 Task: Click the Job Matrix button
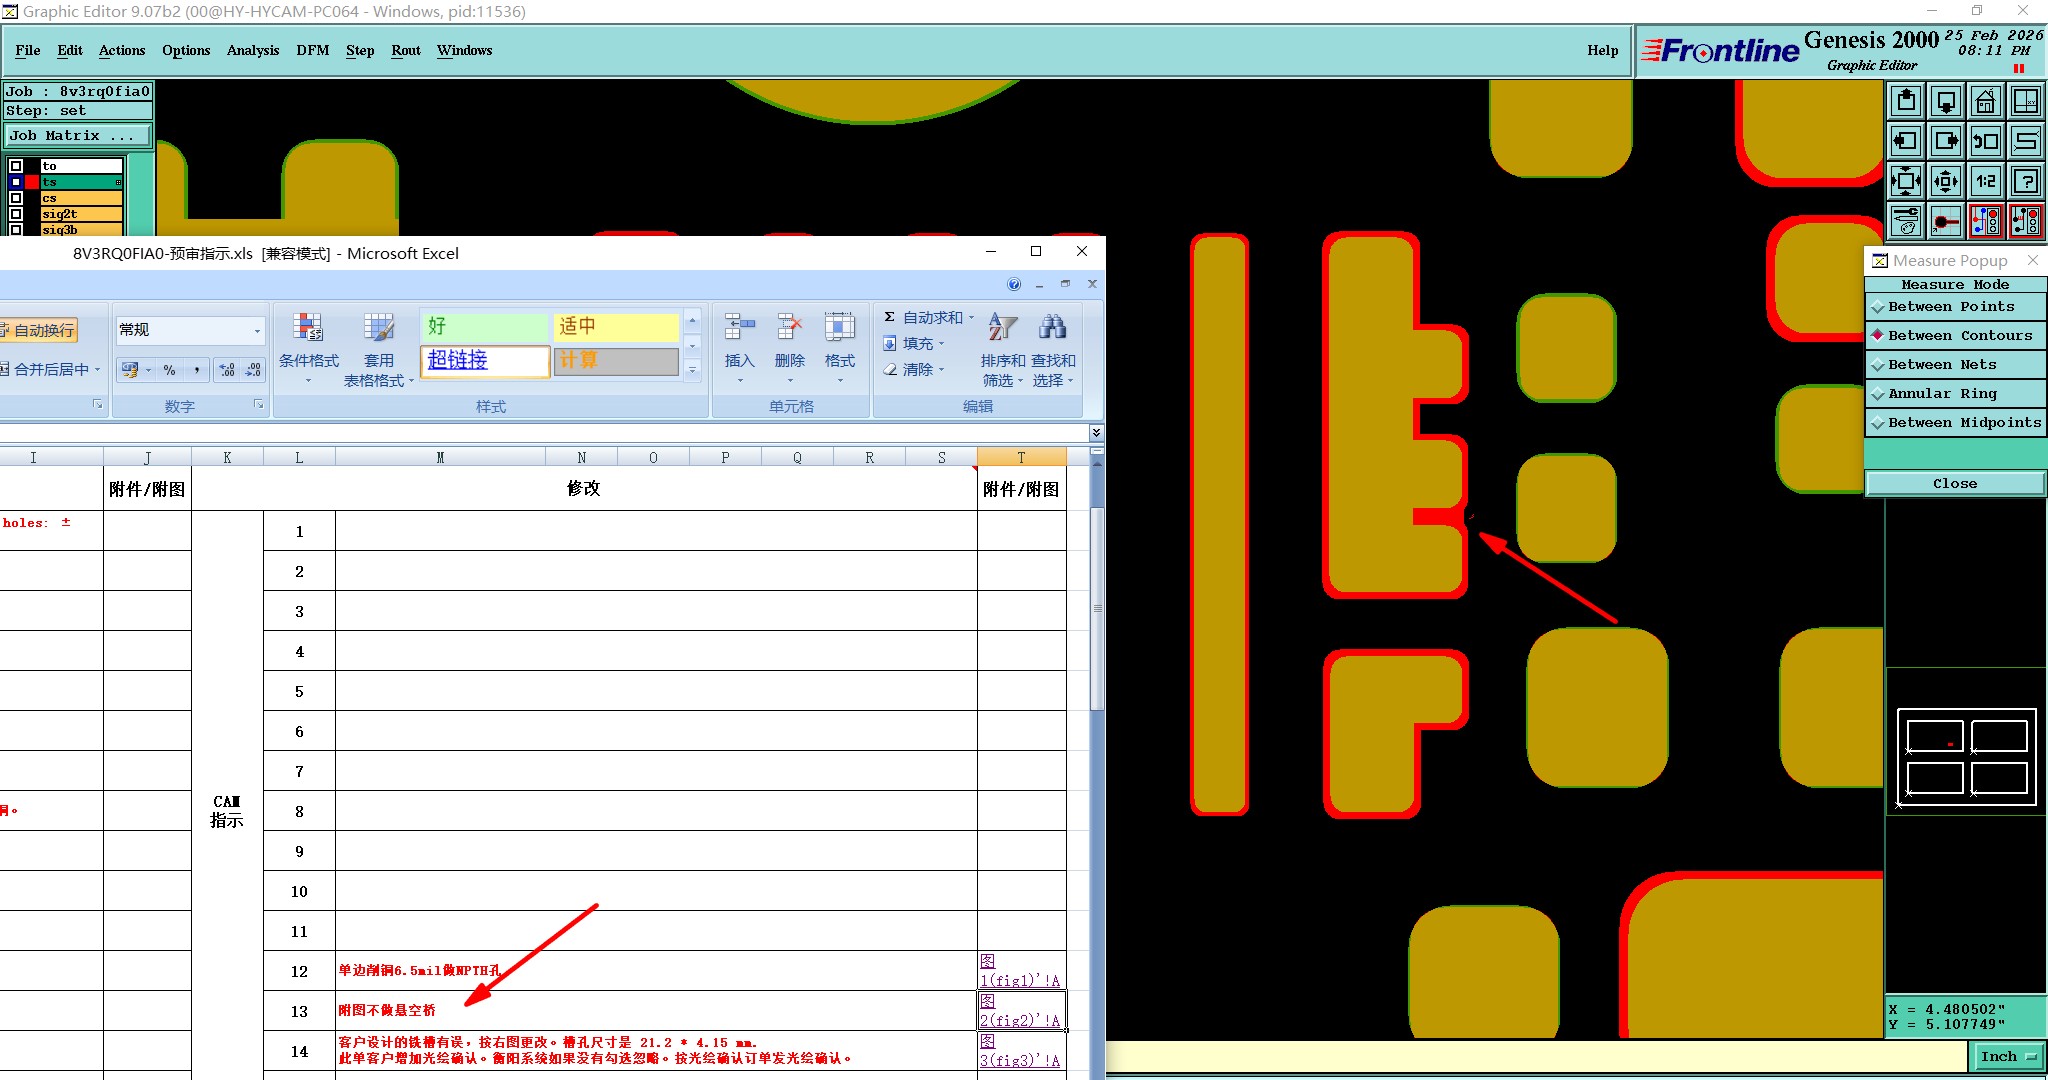(78, 136)
